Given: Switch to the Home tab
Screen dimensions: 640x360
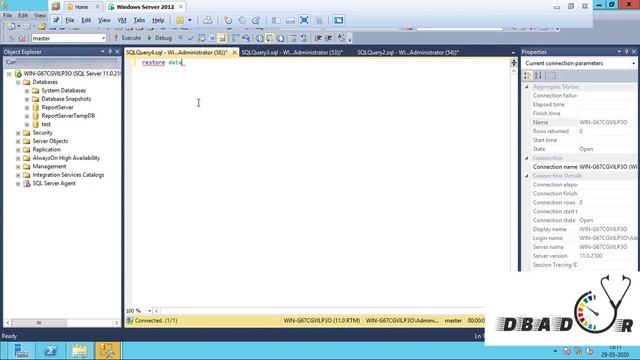Looking at the screenshot, I should tap(81, 7).
